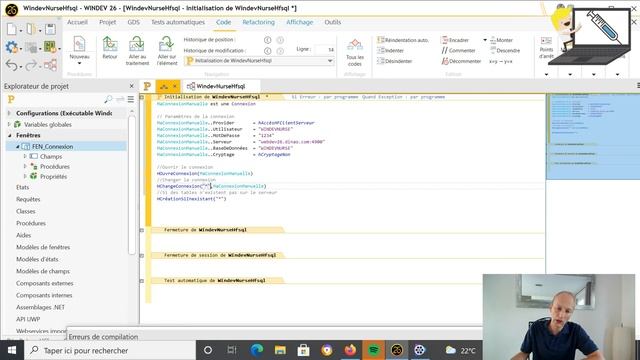Switch to the Refactoring ribbon tab
The width and height of the screenshot is (640, 360).
[258, 22]
